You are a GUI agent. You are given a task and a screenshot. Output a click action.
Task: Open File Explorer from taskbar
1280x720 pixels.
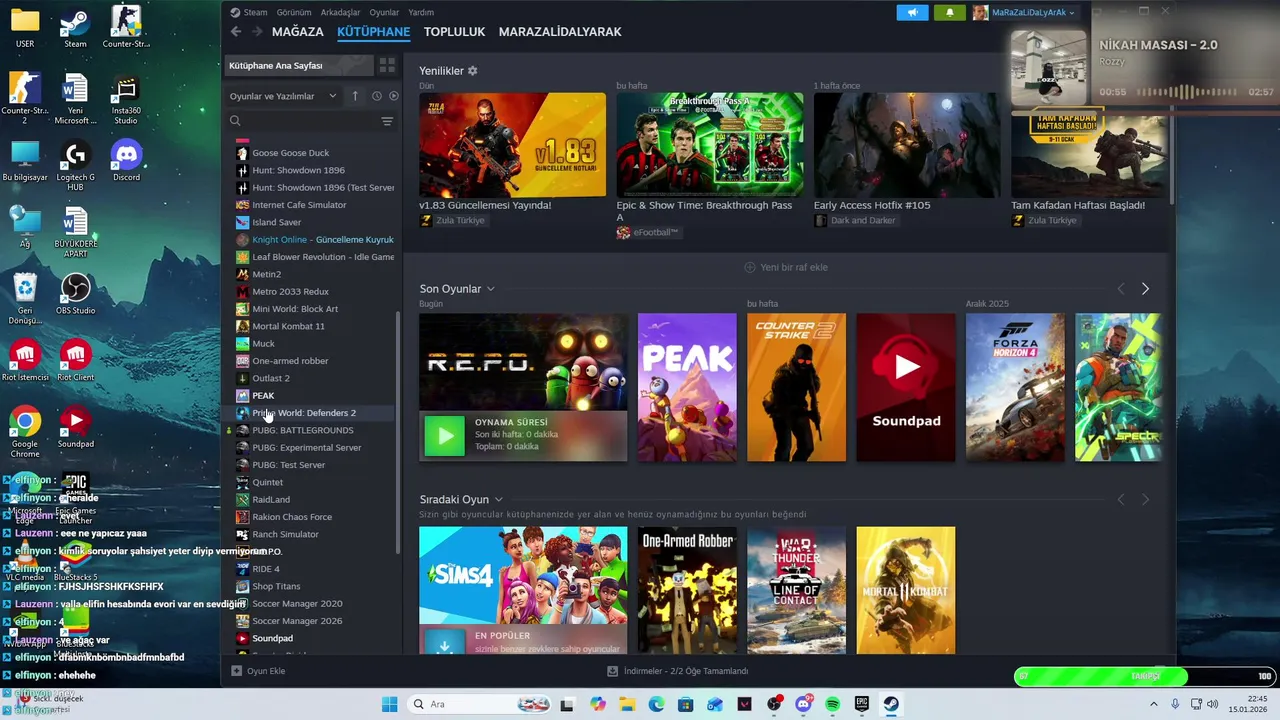tap(627, 704)
